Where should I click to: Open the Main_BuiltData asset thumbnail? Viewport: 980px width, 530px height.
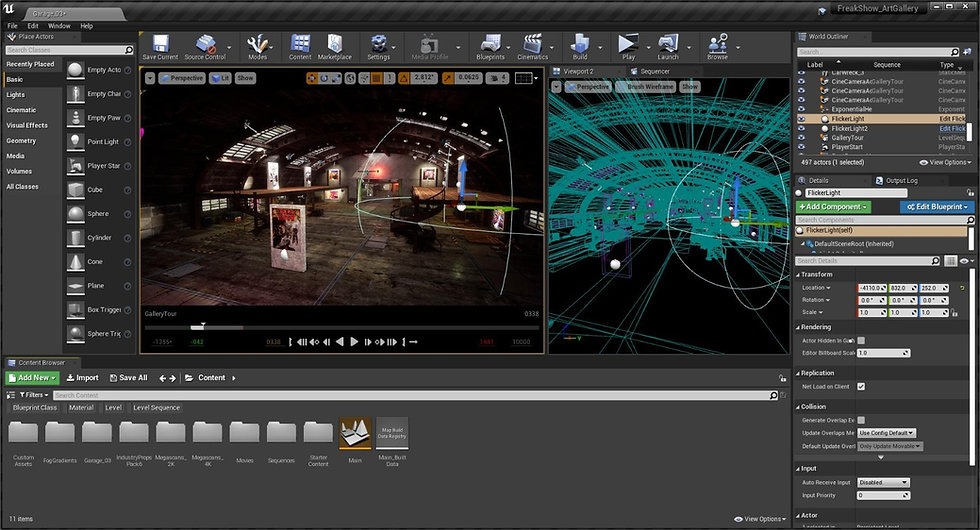click(392, 433)
